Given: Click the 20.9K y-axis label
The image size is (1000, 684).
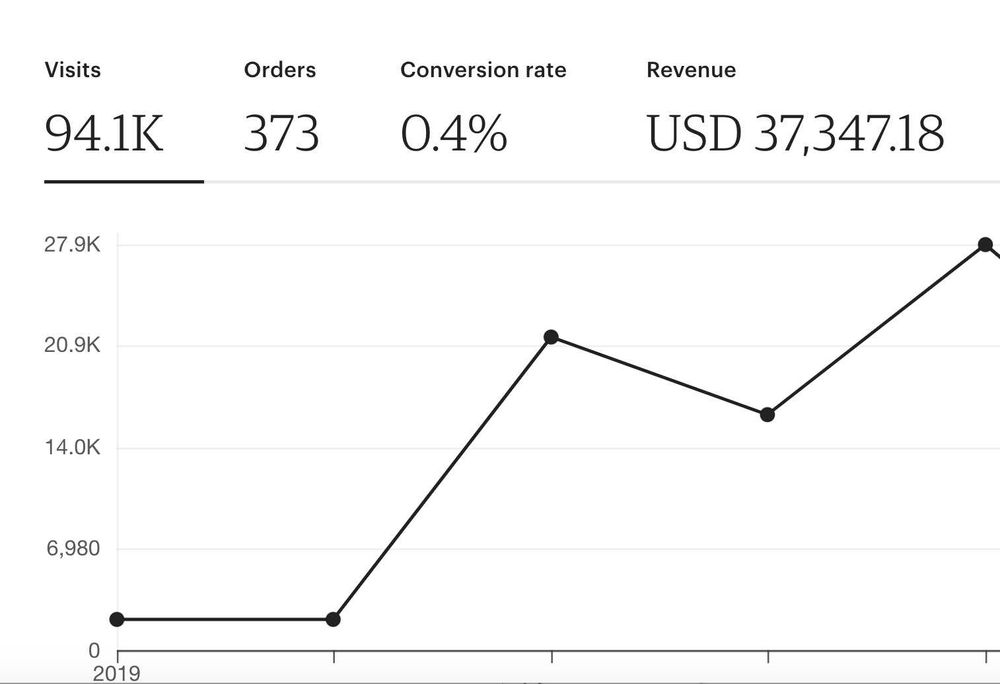Looking at the screenshot, I should point(73,346).
